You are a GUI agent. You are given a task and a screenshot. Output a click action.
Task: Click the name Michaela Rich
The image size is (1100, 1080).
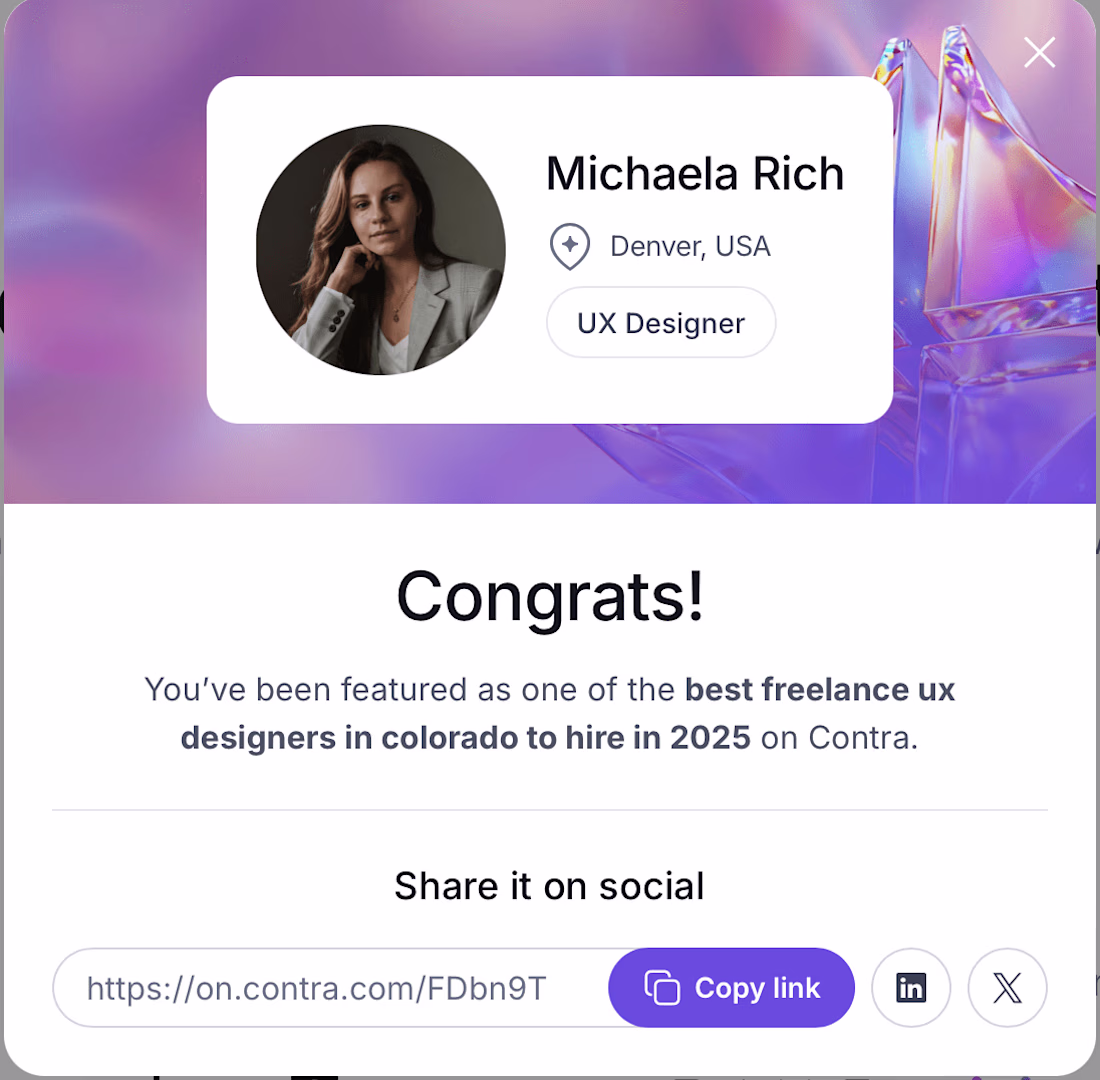[x=695, y=174]
